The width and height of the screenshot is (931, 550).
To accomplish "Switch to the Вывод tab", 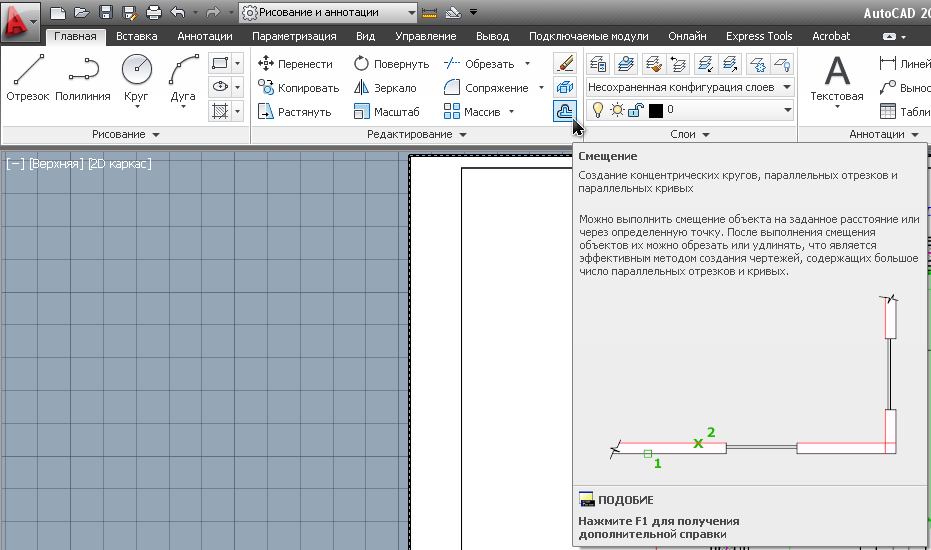I will pos(492,36).
